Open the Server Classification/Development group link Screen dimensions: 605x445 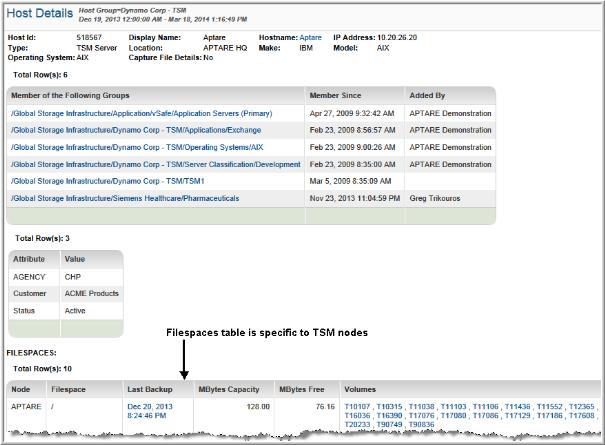pyautogui.click(x=155, y=164)
